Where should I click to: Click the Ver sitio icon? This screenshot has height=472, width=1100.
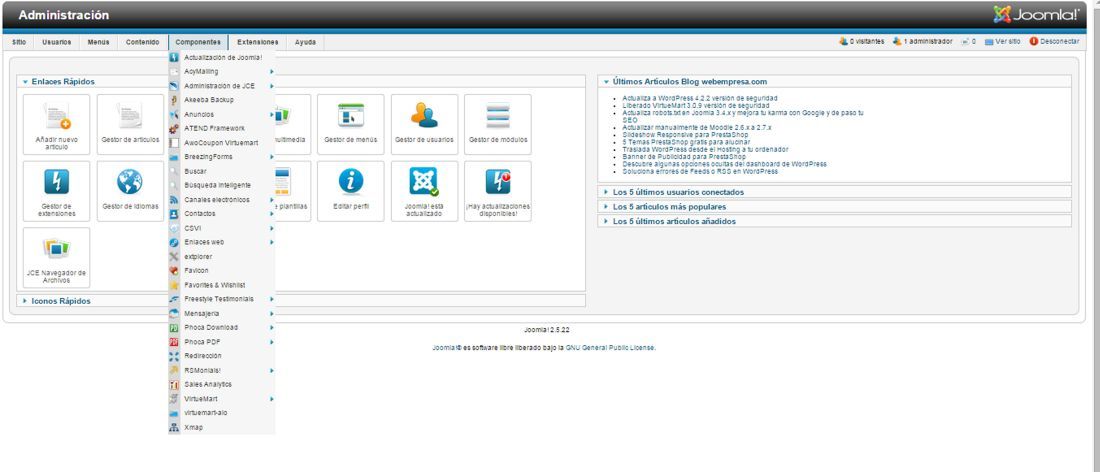coord(989,42)
